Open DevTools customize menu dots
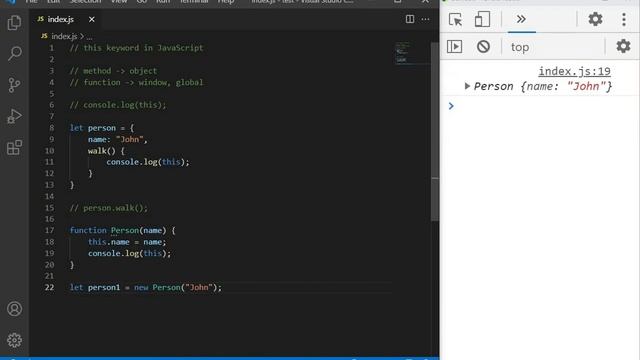The width and height of the screenshot is (640, 360). [624, 19]
